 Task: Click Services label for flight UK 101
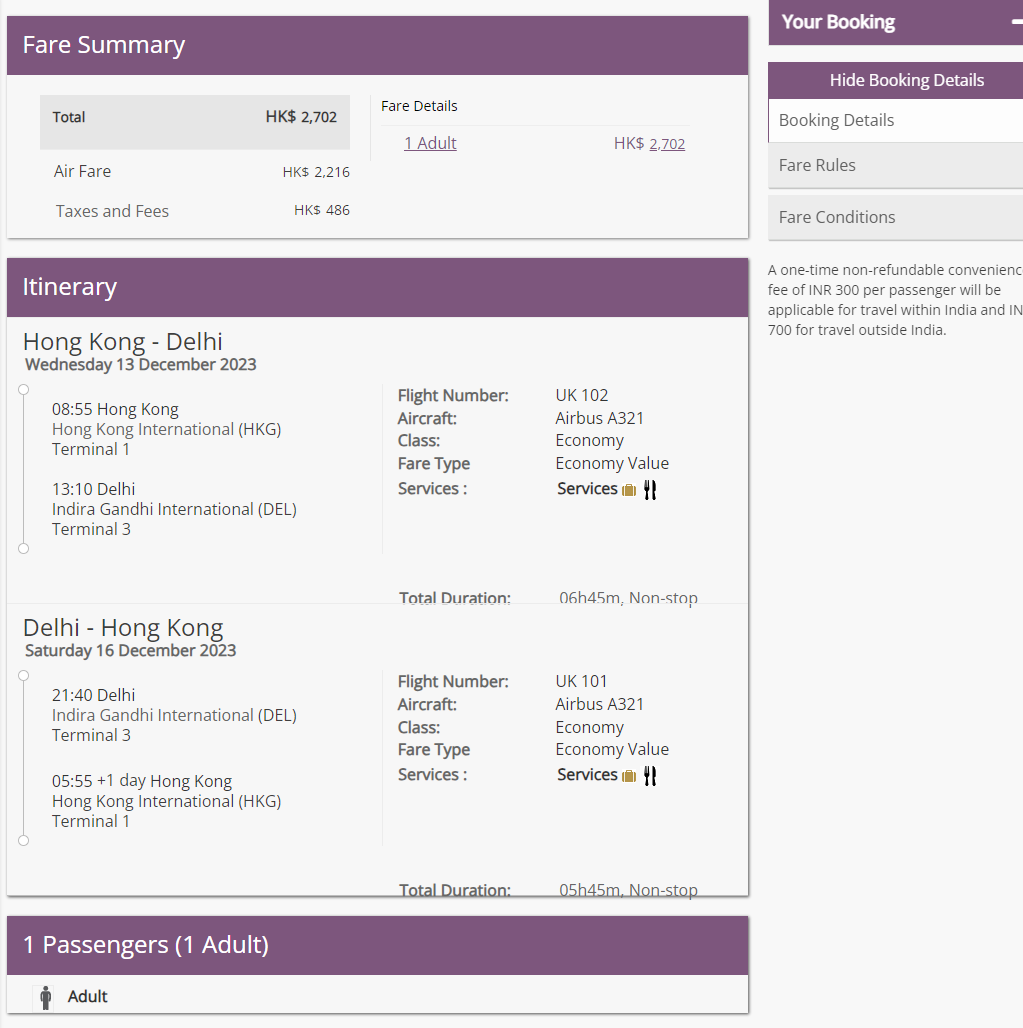tap(587, 775)
